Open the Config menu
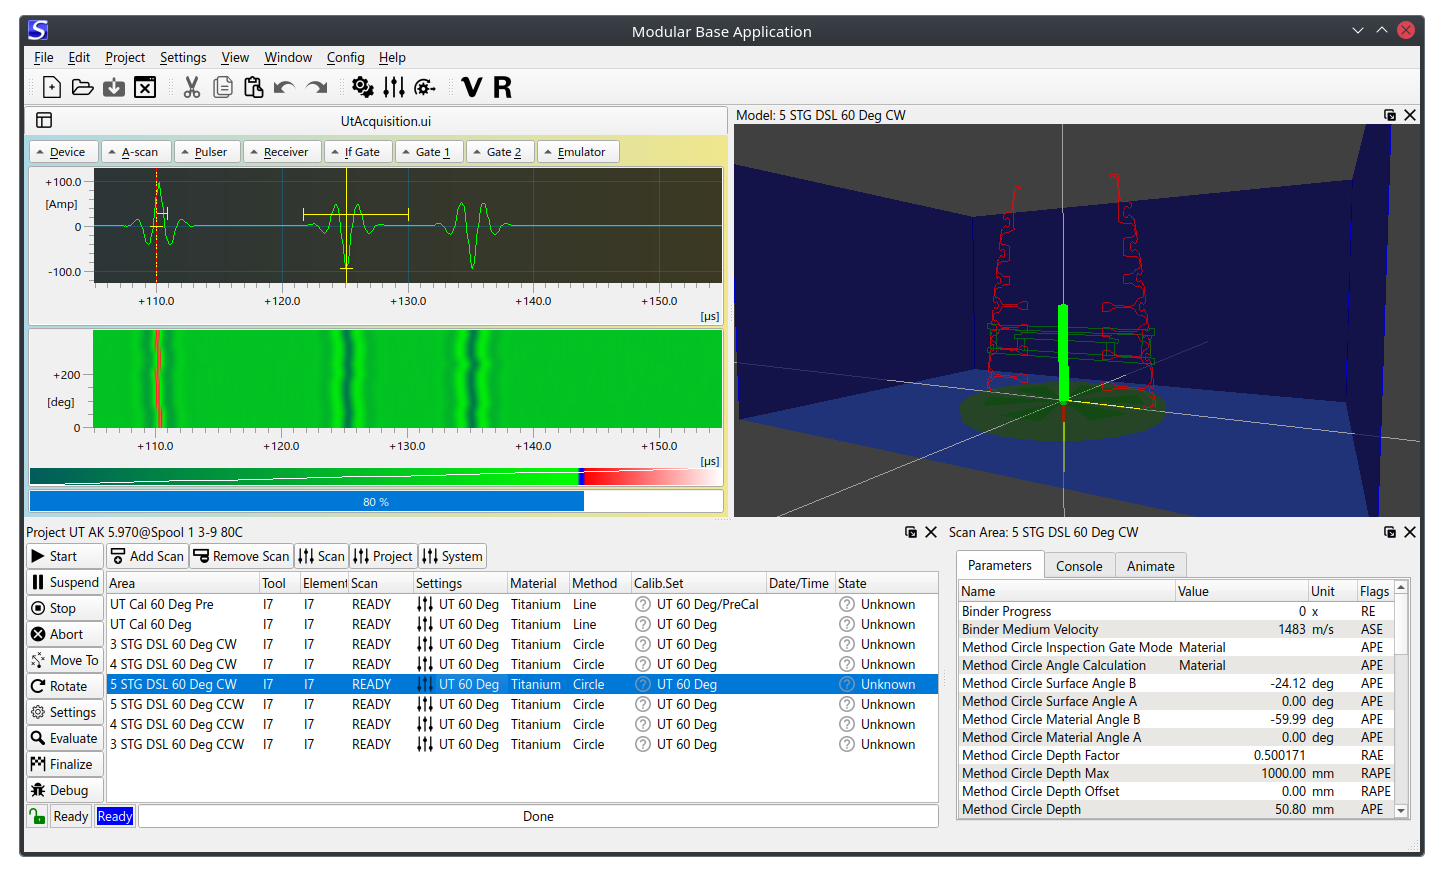Screen dimensions: 1444x880 pos(345,58)
